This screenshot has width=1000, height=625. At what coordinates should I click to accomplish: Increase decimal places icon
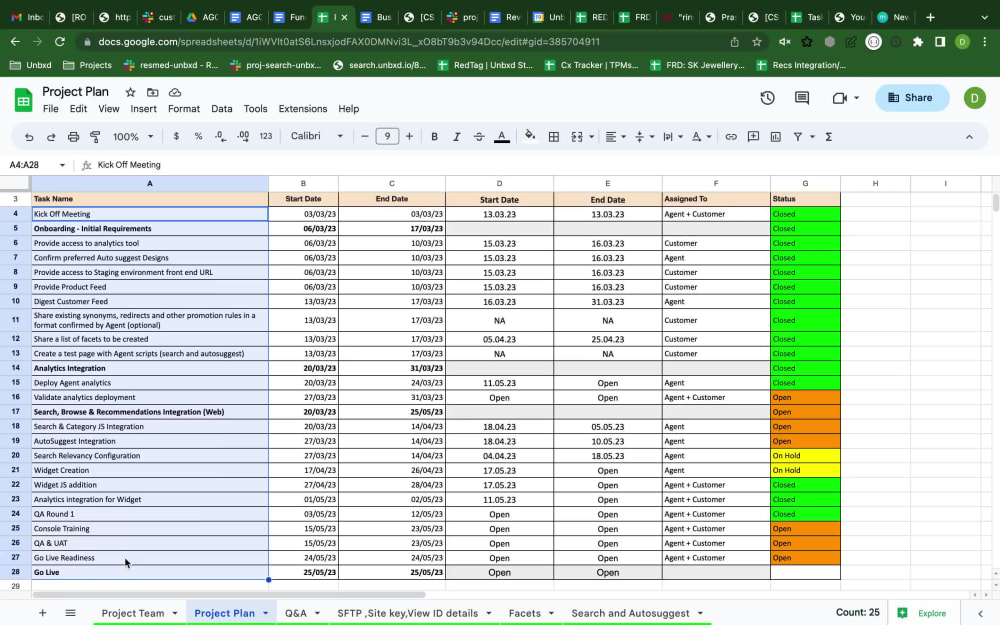pos(243,136)
